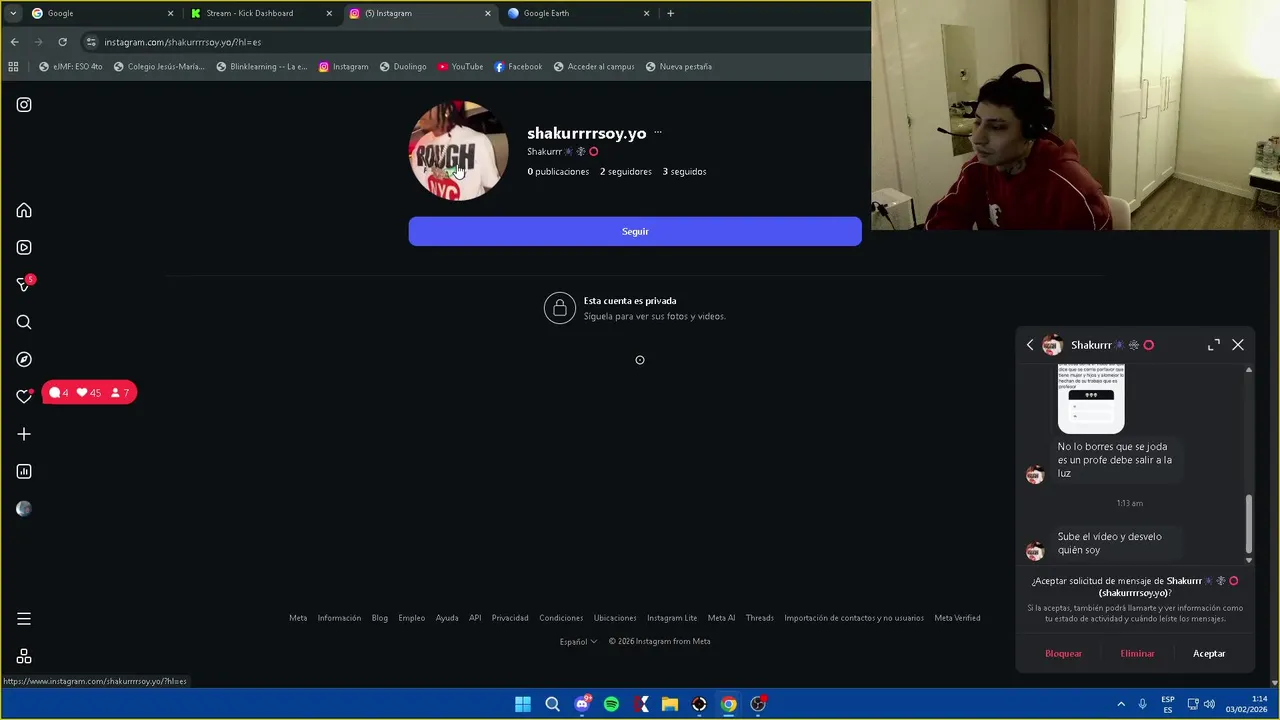Close the Google Earth tab
This screenshot has height=720, width=1280.
646,13
